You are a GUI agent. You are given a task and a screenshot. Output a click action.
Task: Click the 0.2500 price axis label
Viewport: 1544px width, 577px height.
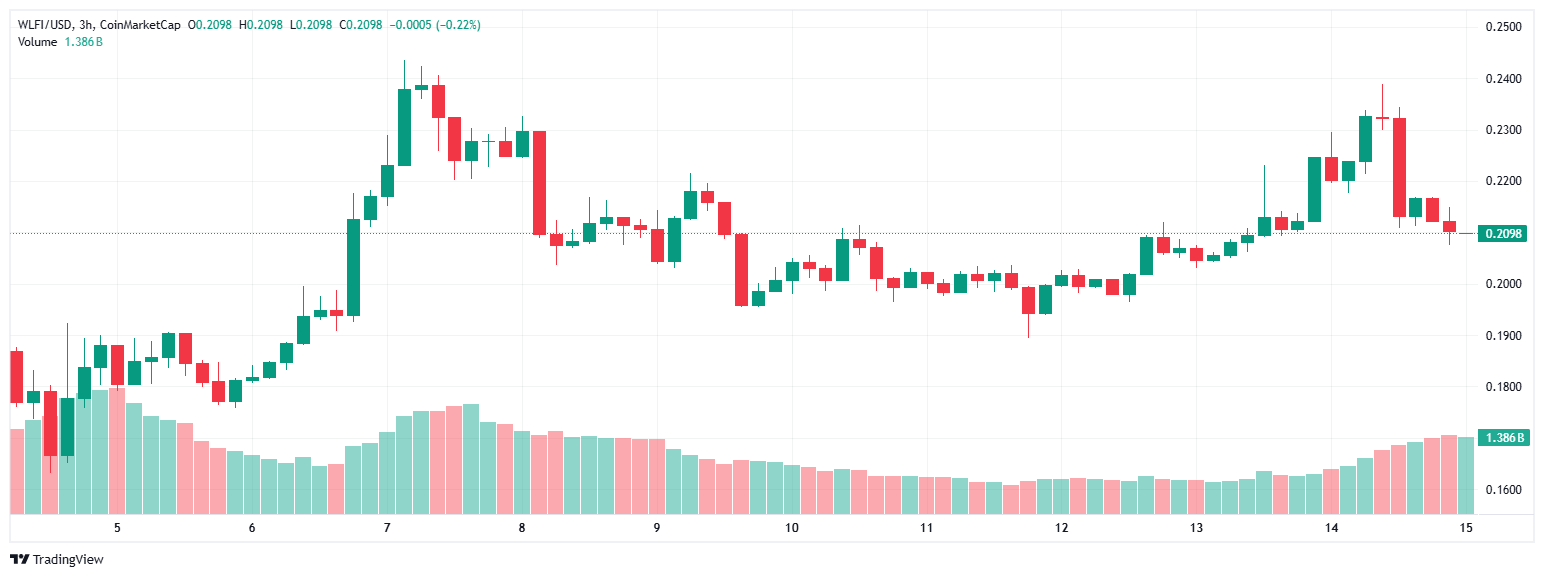[1503, 27]
